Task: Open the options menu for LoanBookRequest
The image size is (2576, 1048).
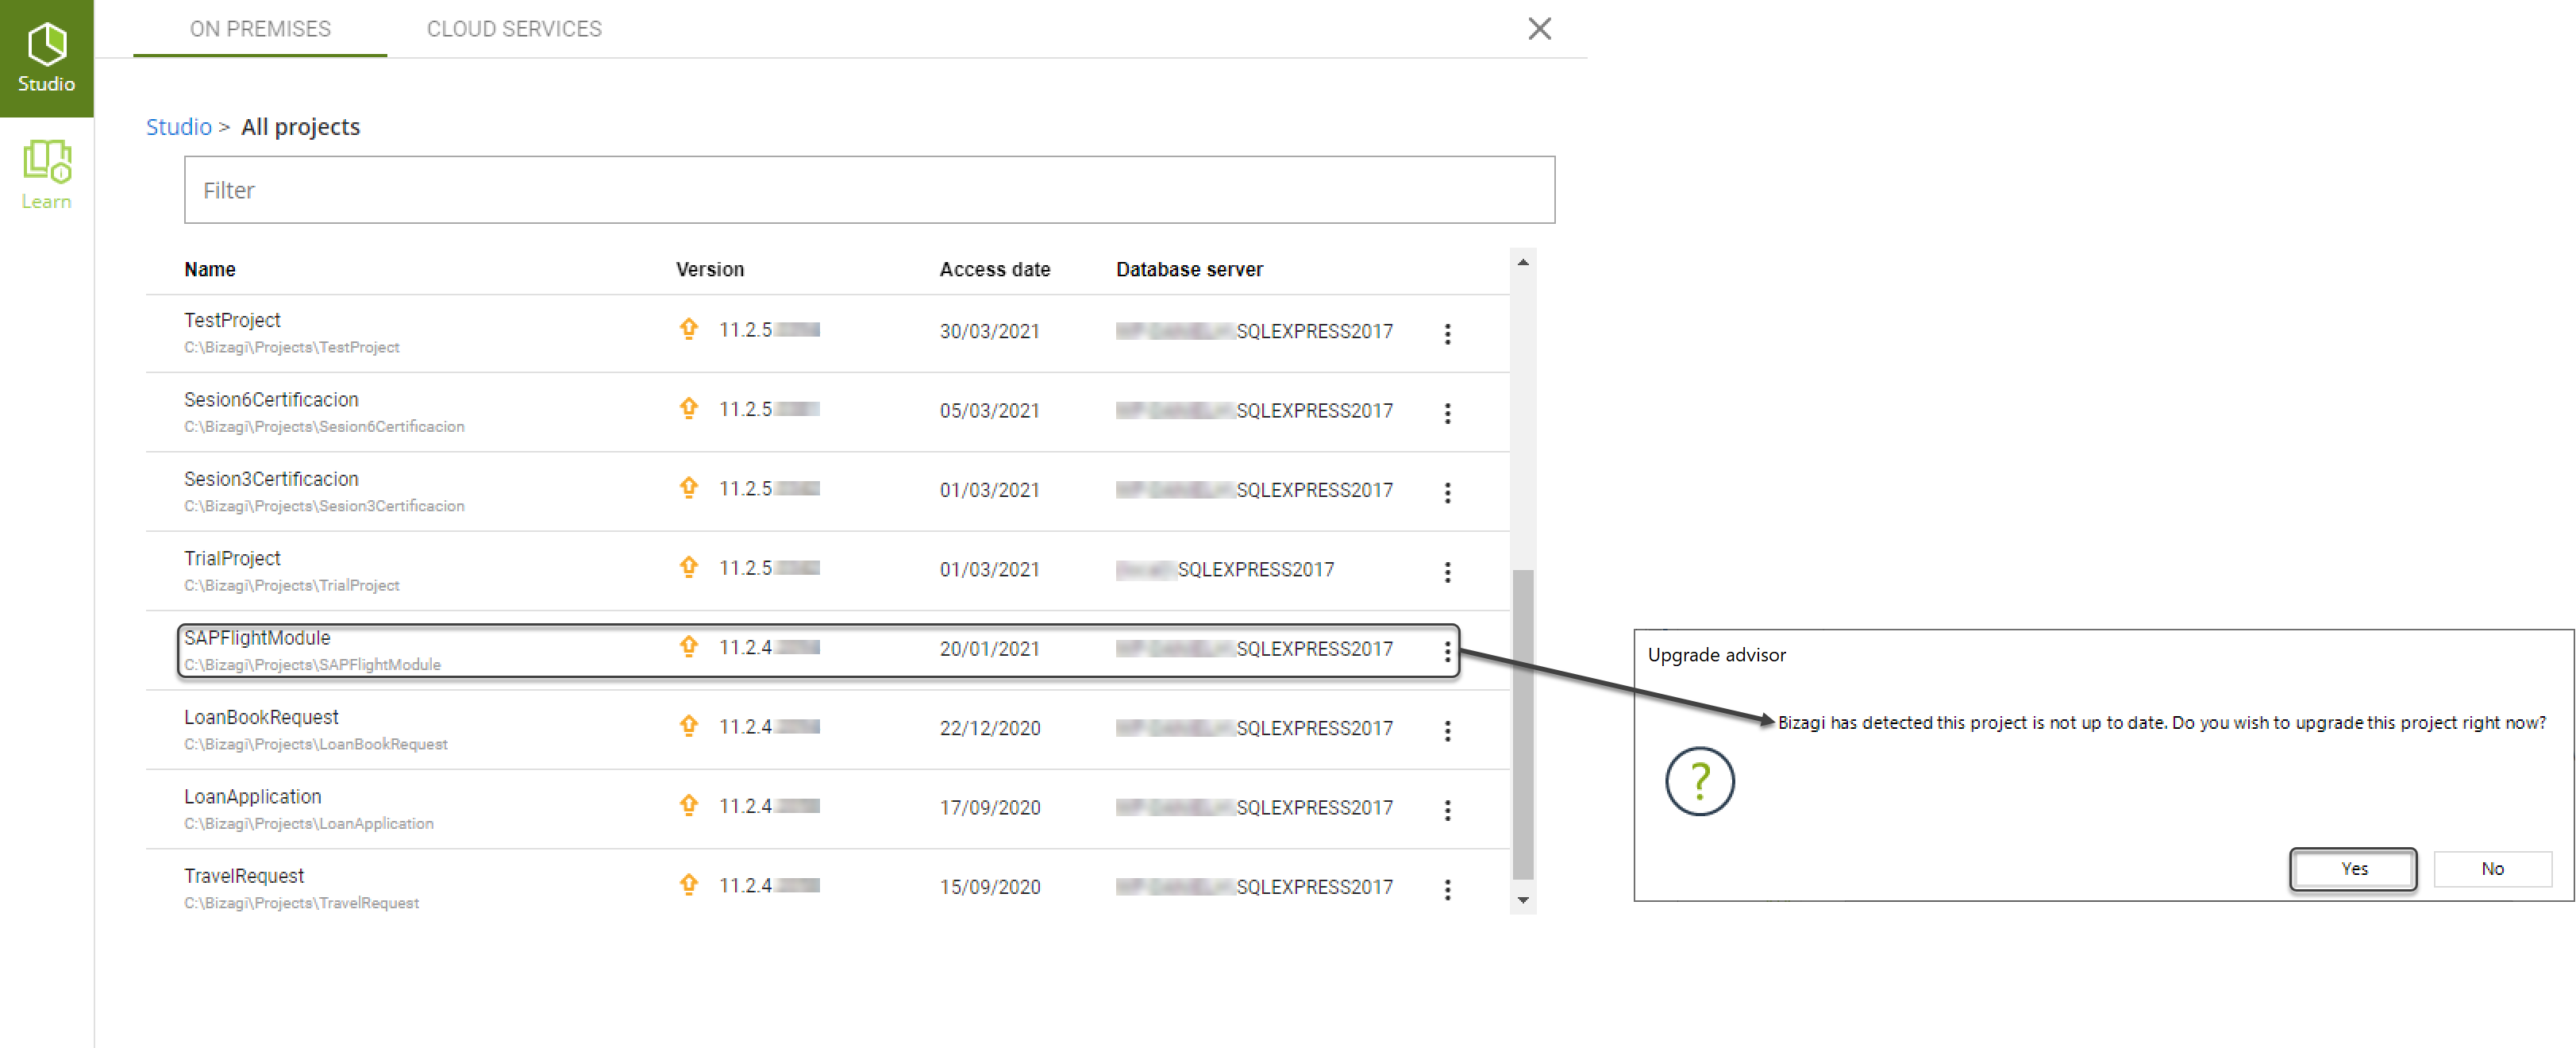Action: (1446, 731)
